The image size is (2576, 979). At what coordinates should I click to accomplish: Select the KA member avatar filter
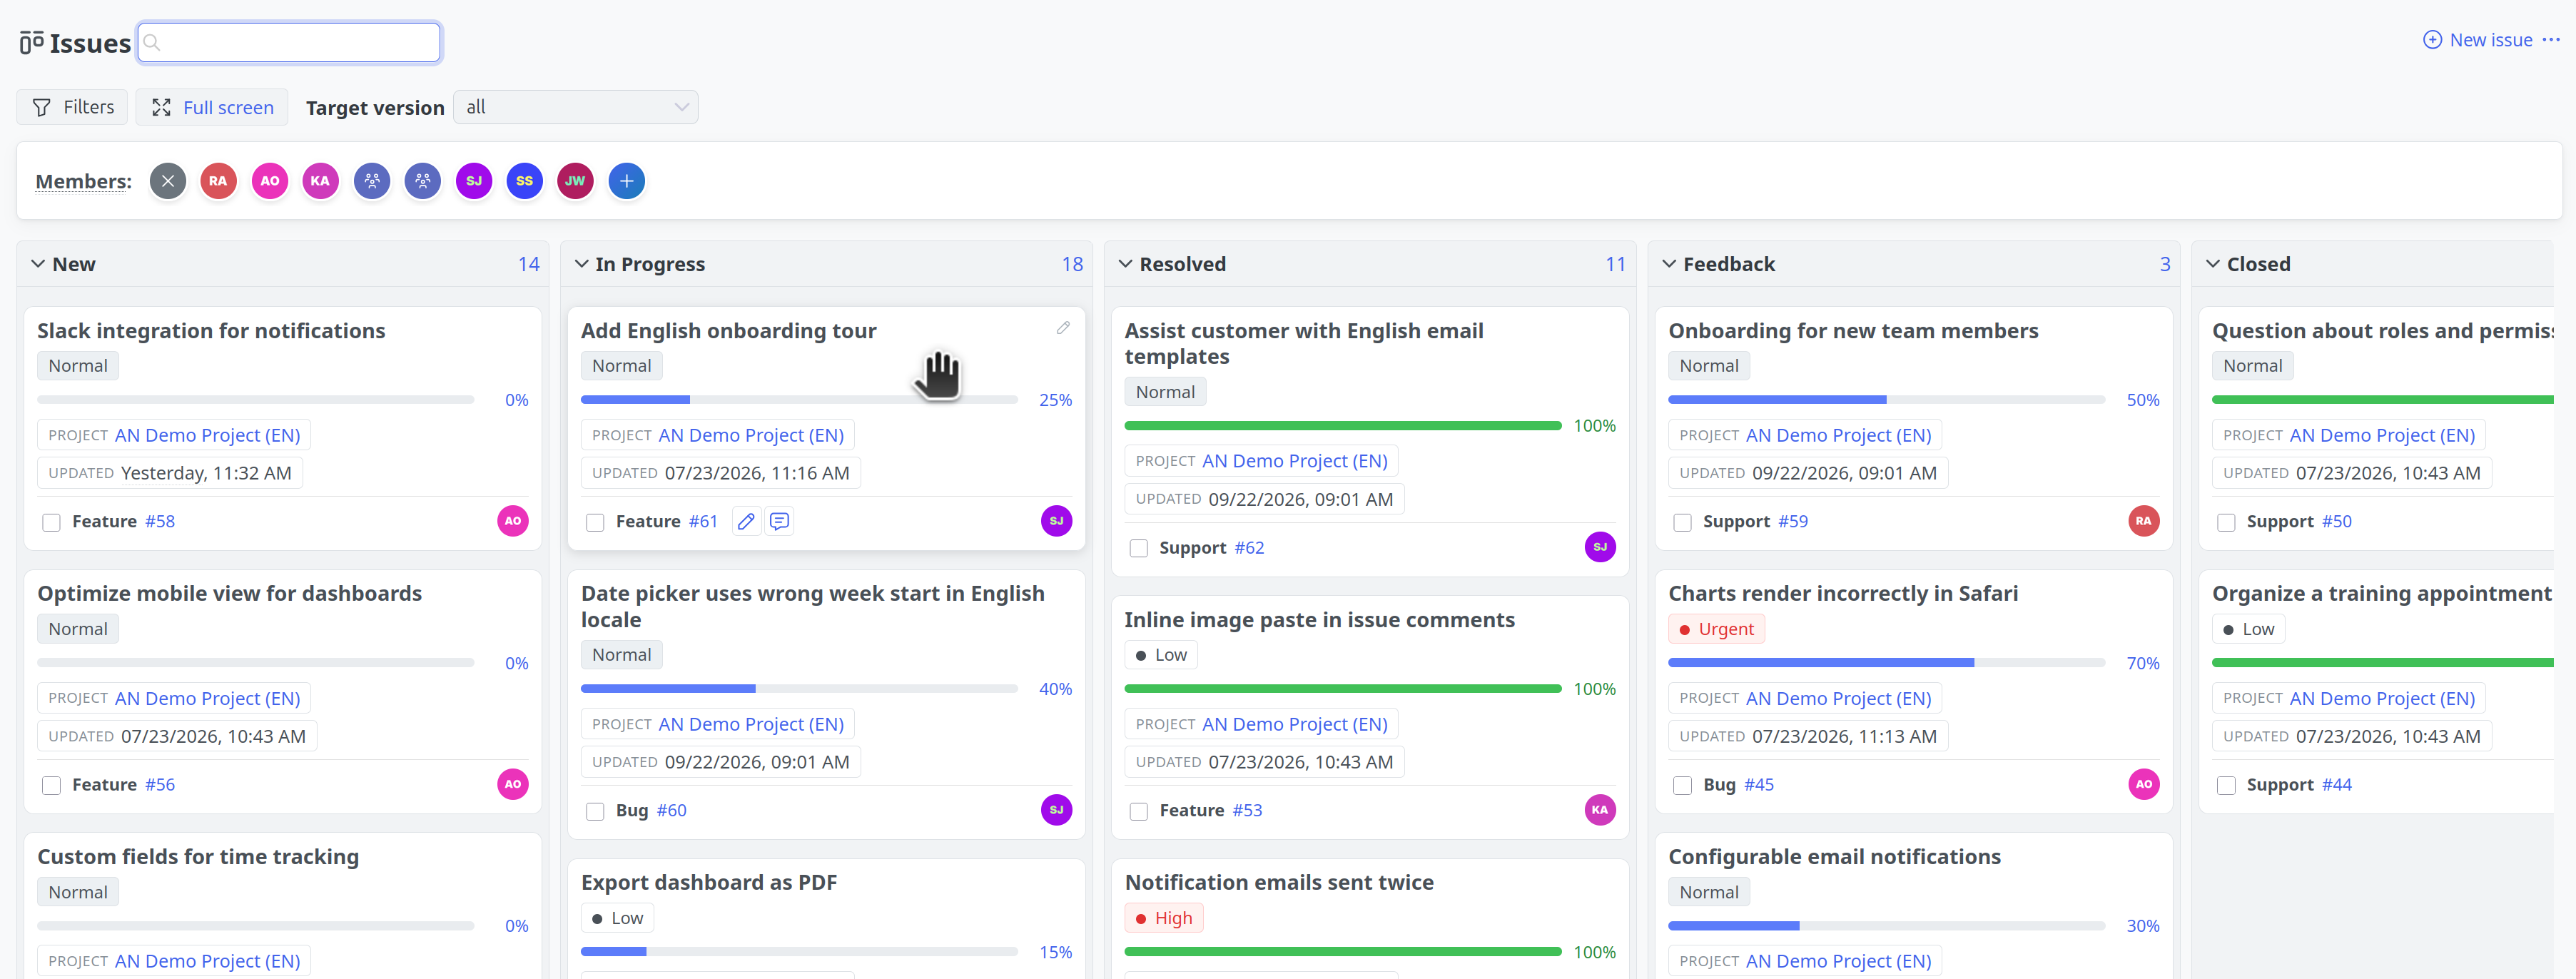320,181
